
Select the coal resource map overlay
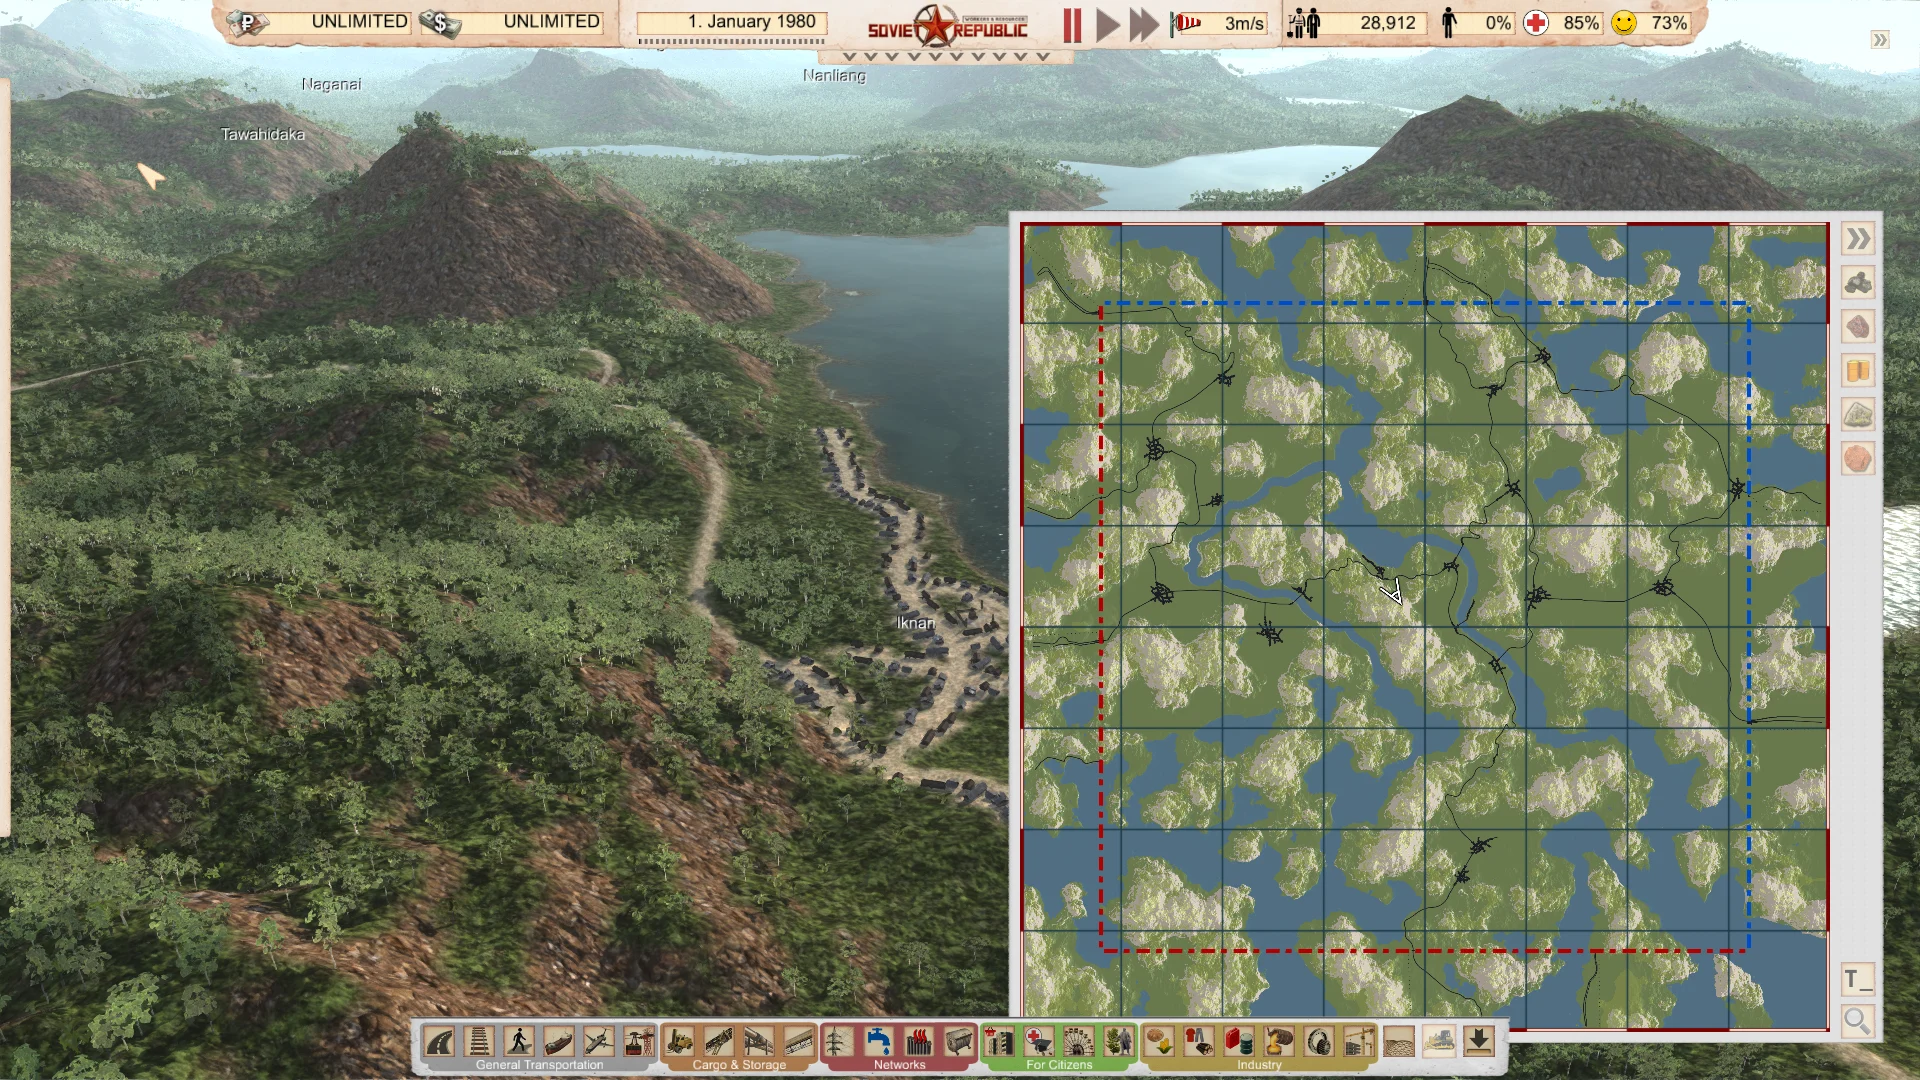[1857, 283]
